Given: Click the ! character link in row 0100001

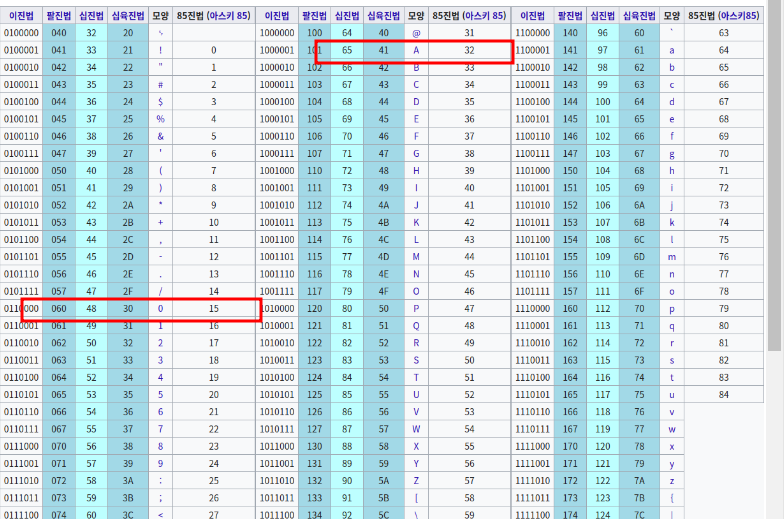Looking at the screenshot, I should point(160,50).
